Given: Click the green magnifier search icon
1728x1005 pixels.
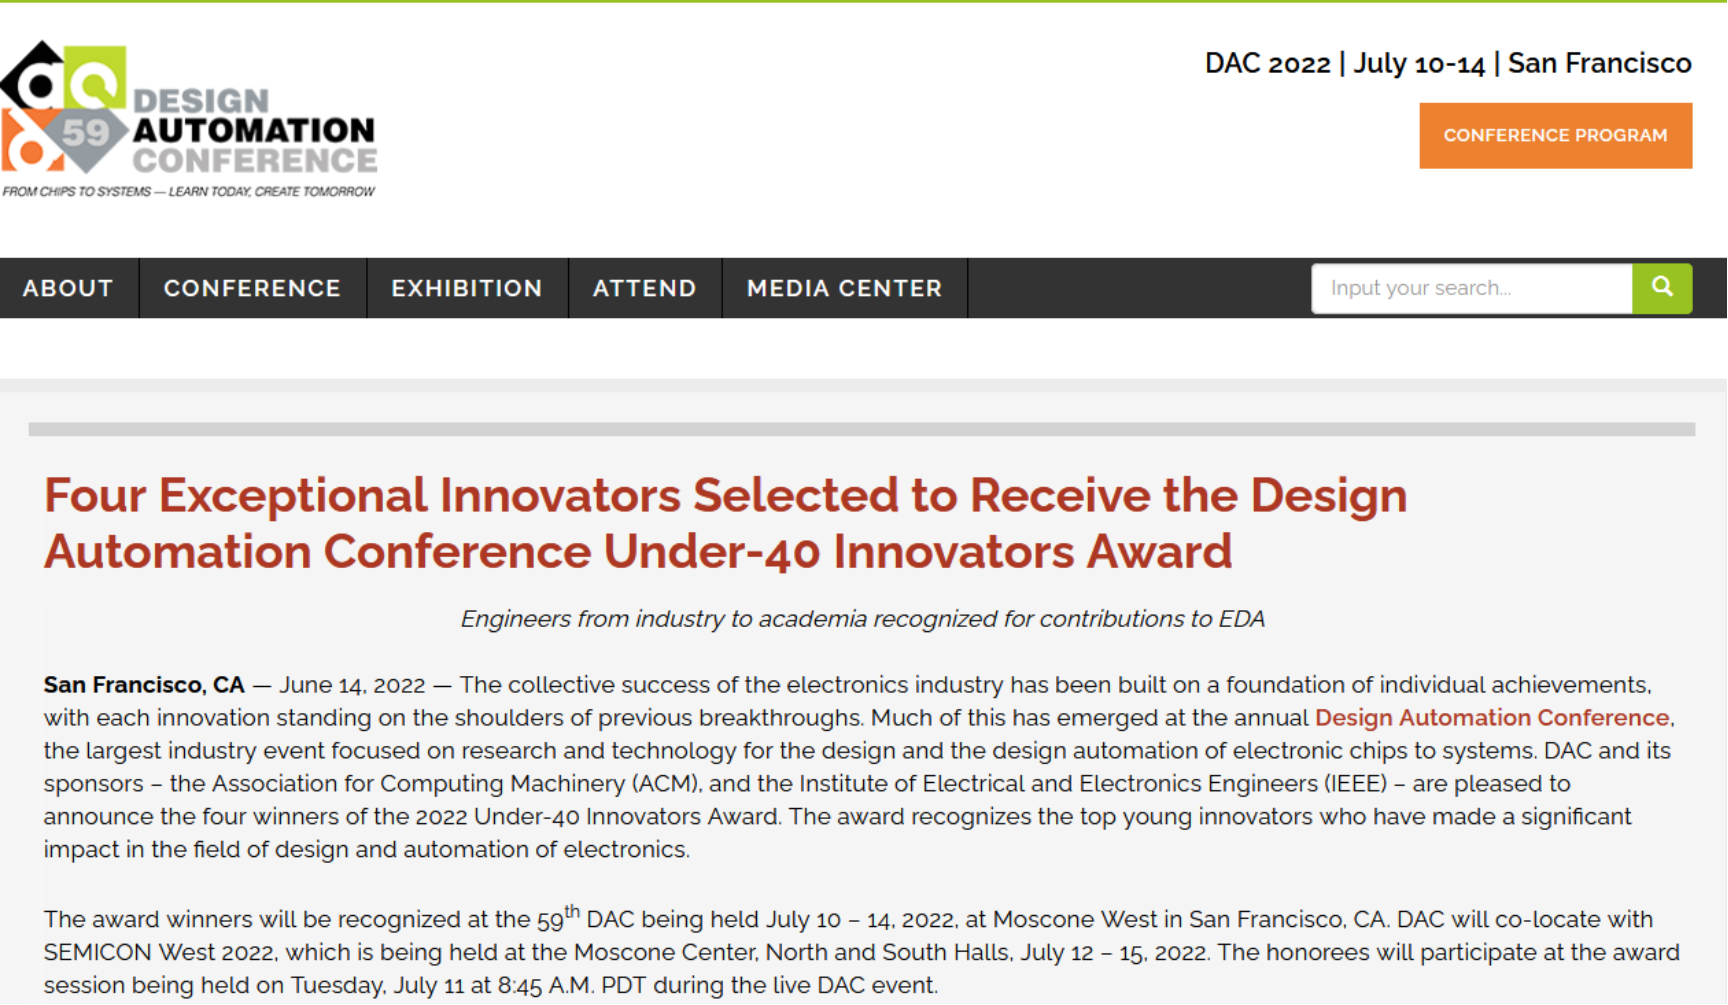Looking at the screenshot, I should [1661, 288].
